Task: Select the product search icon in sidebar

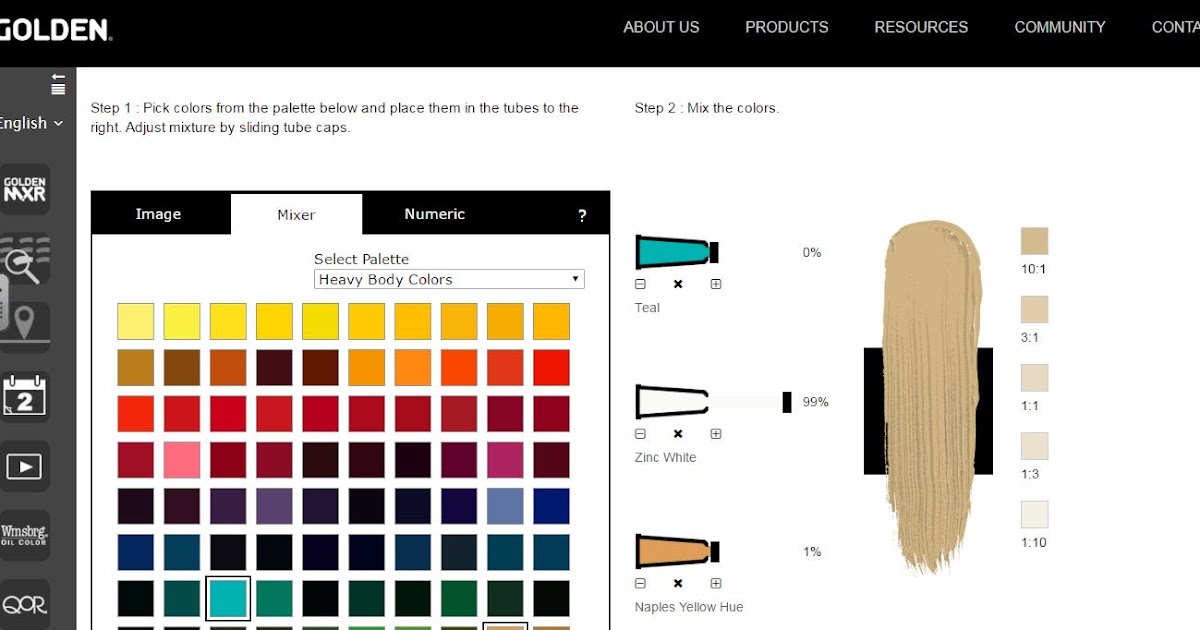Action: 25,258
